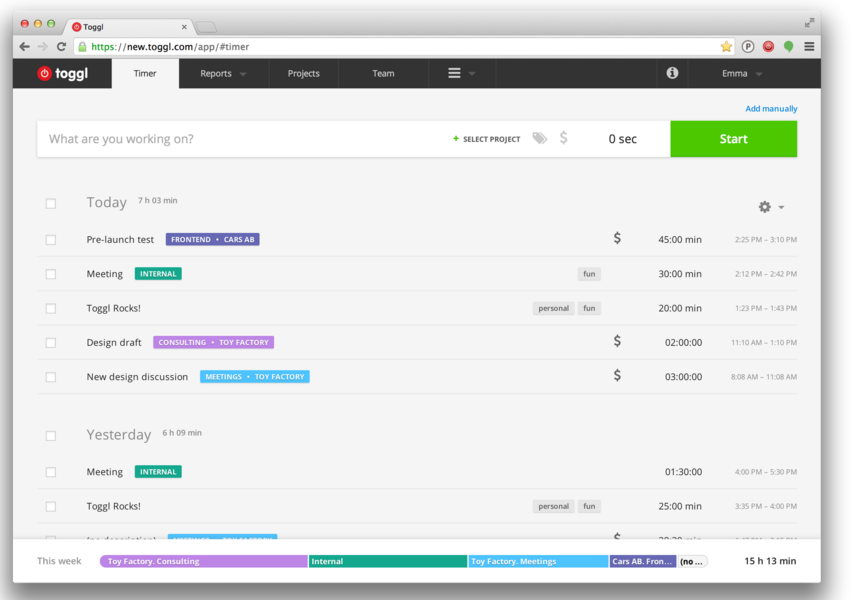The height and width of the screenshot is (600, 853).
Task: Check the Yesterday group checkbox
Action: tap(51, 436)
